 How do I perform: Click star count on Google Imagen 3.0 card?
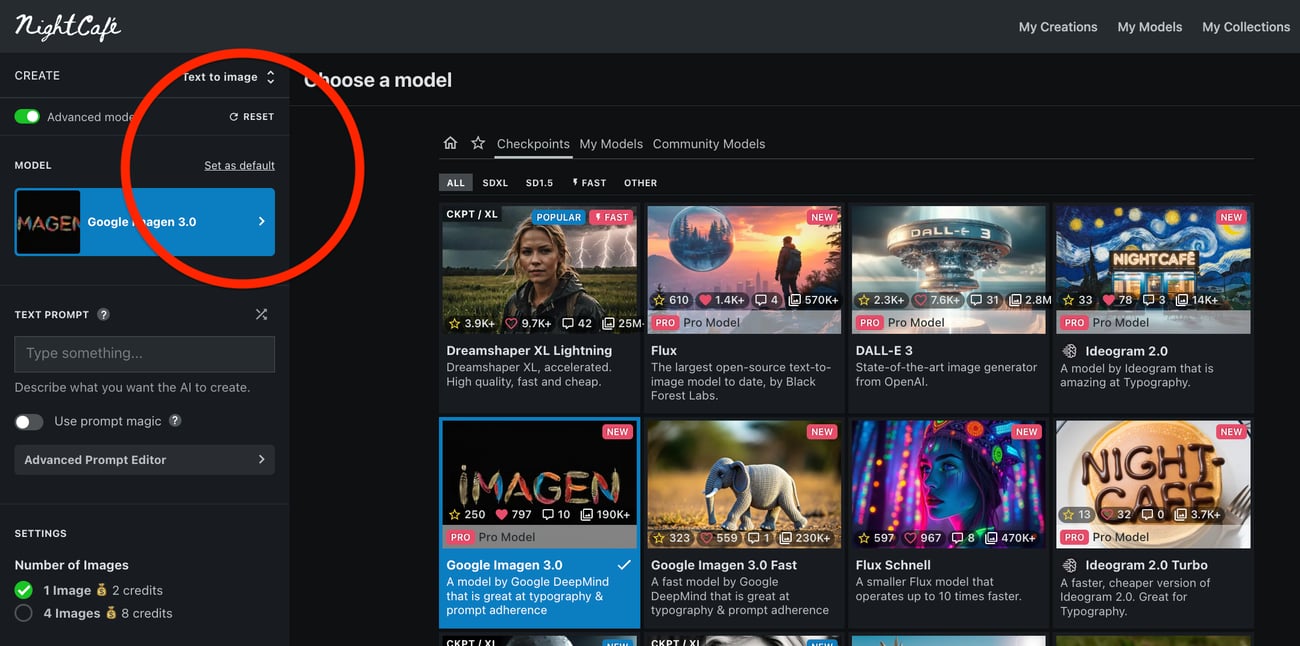pyautogui.click(x=466, y=514)
